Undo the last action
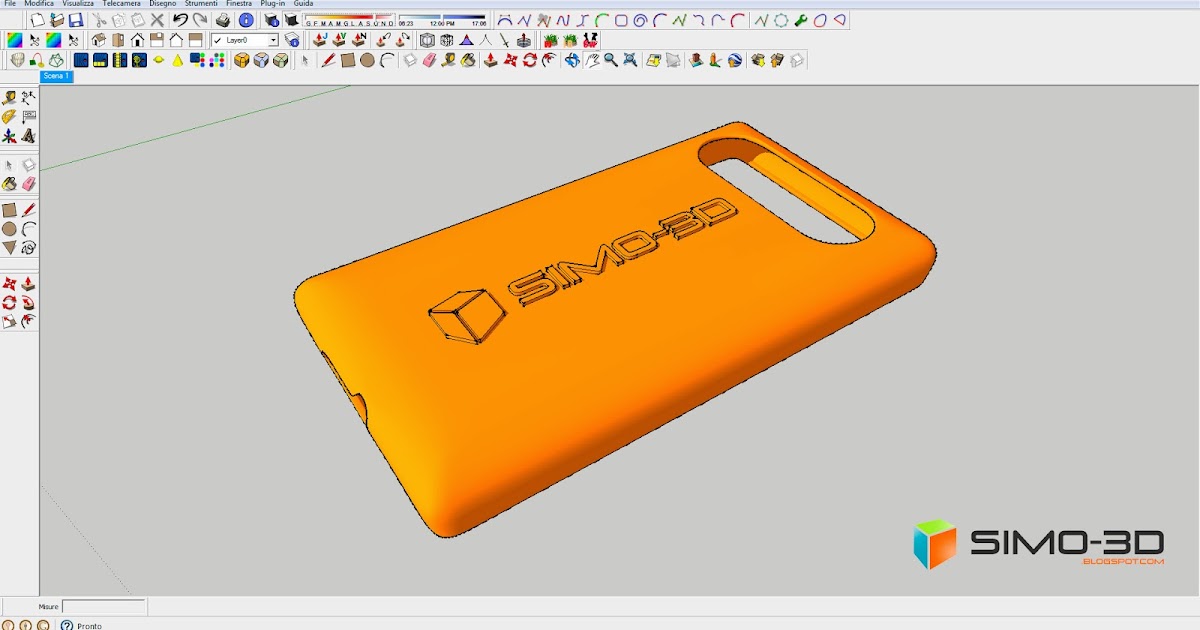This screenshot has height=630, width=1200. coord(180,20)
